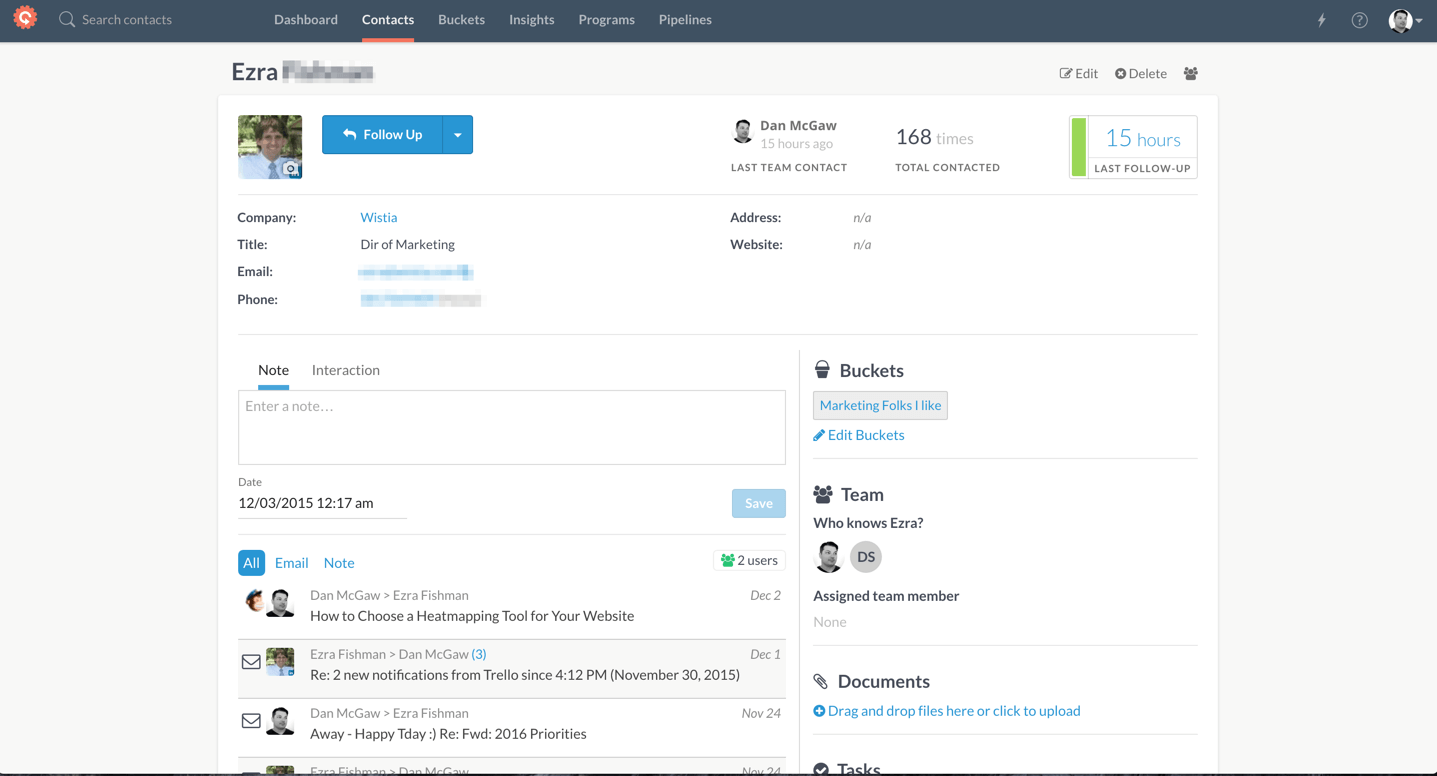Image resolution: width=1437 pixels, height=776 pixels.
Task: Filter activity by Note
Action: (339, 563)
